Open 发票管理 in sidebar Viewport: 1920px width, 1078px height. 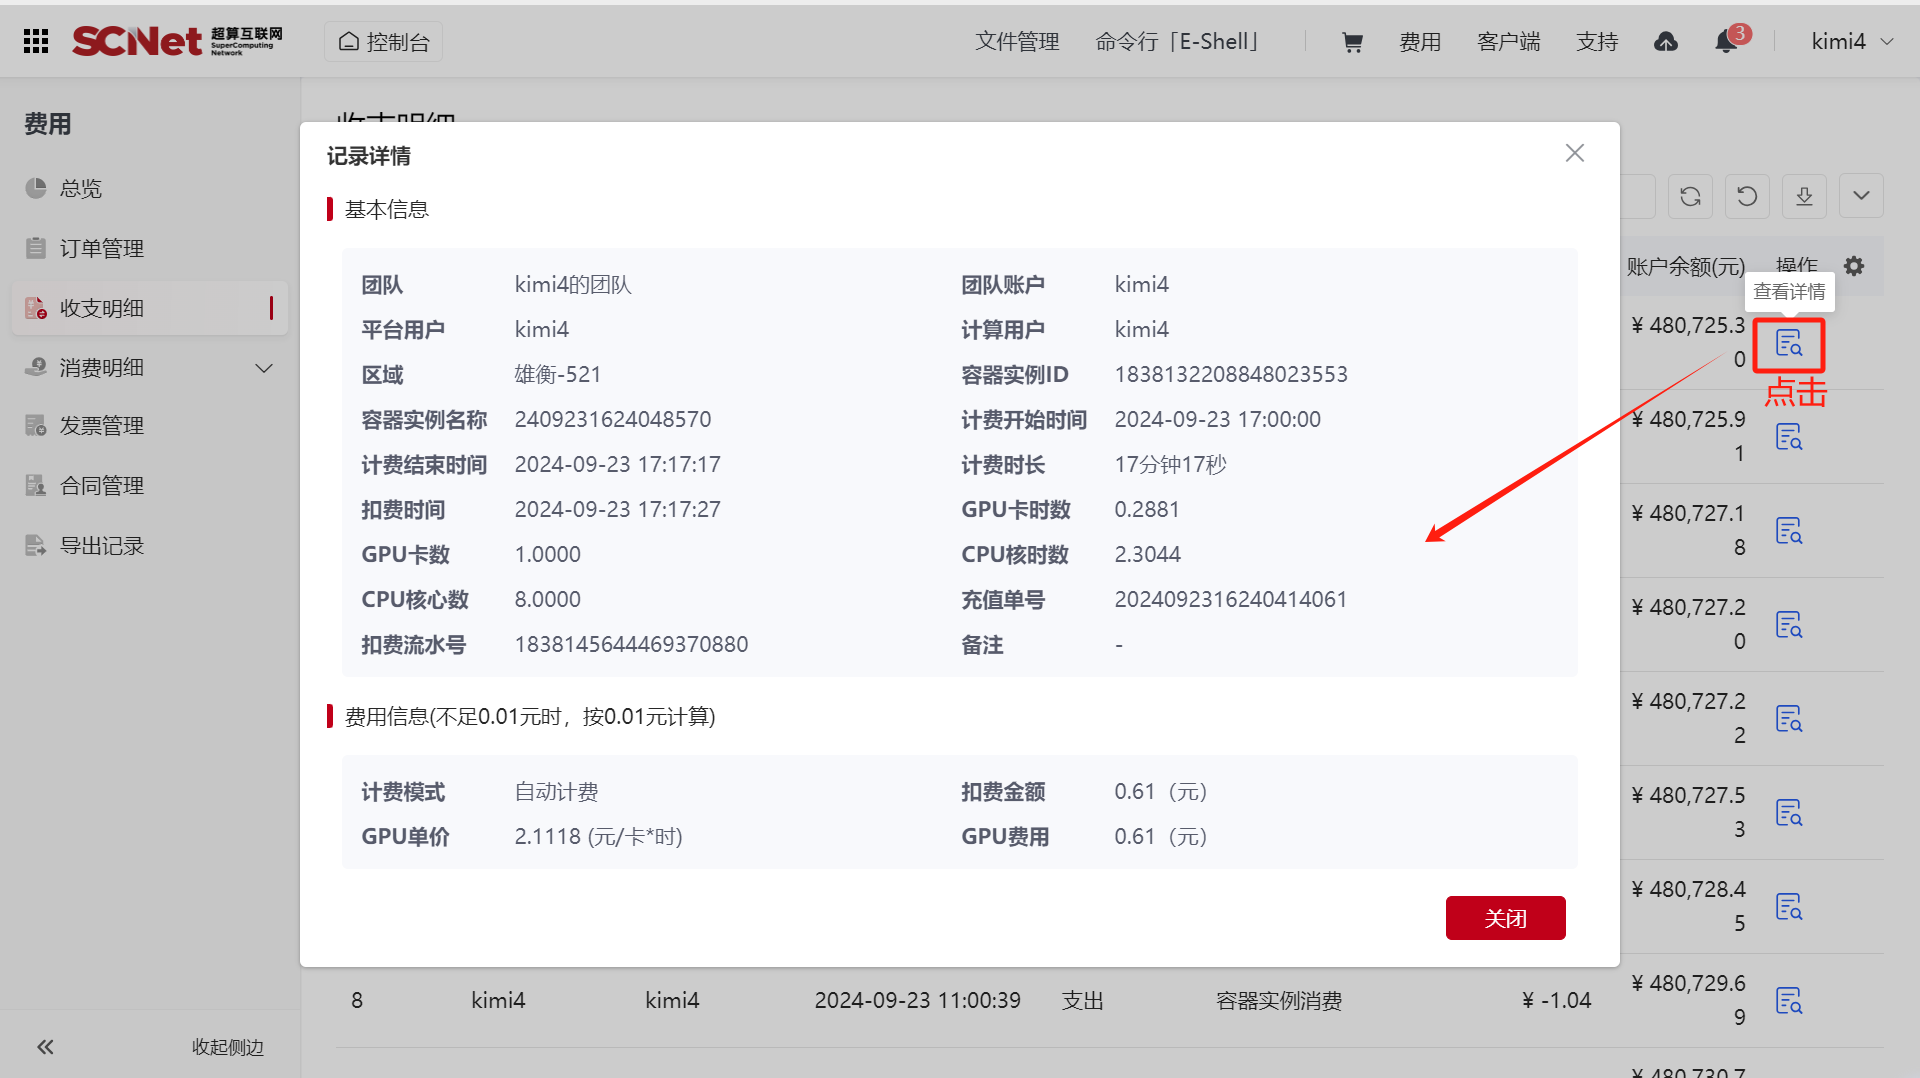point(102,426)
